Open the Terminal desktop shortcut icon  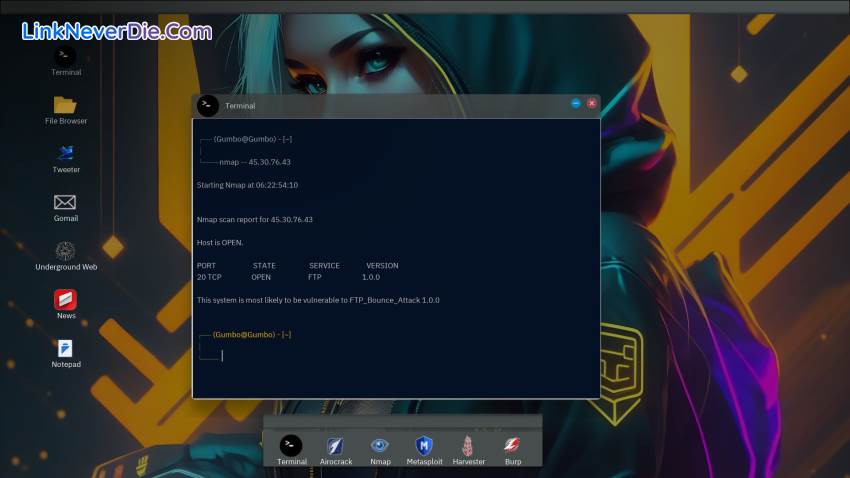coord(65,56)
